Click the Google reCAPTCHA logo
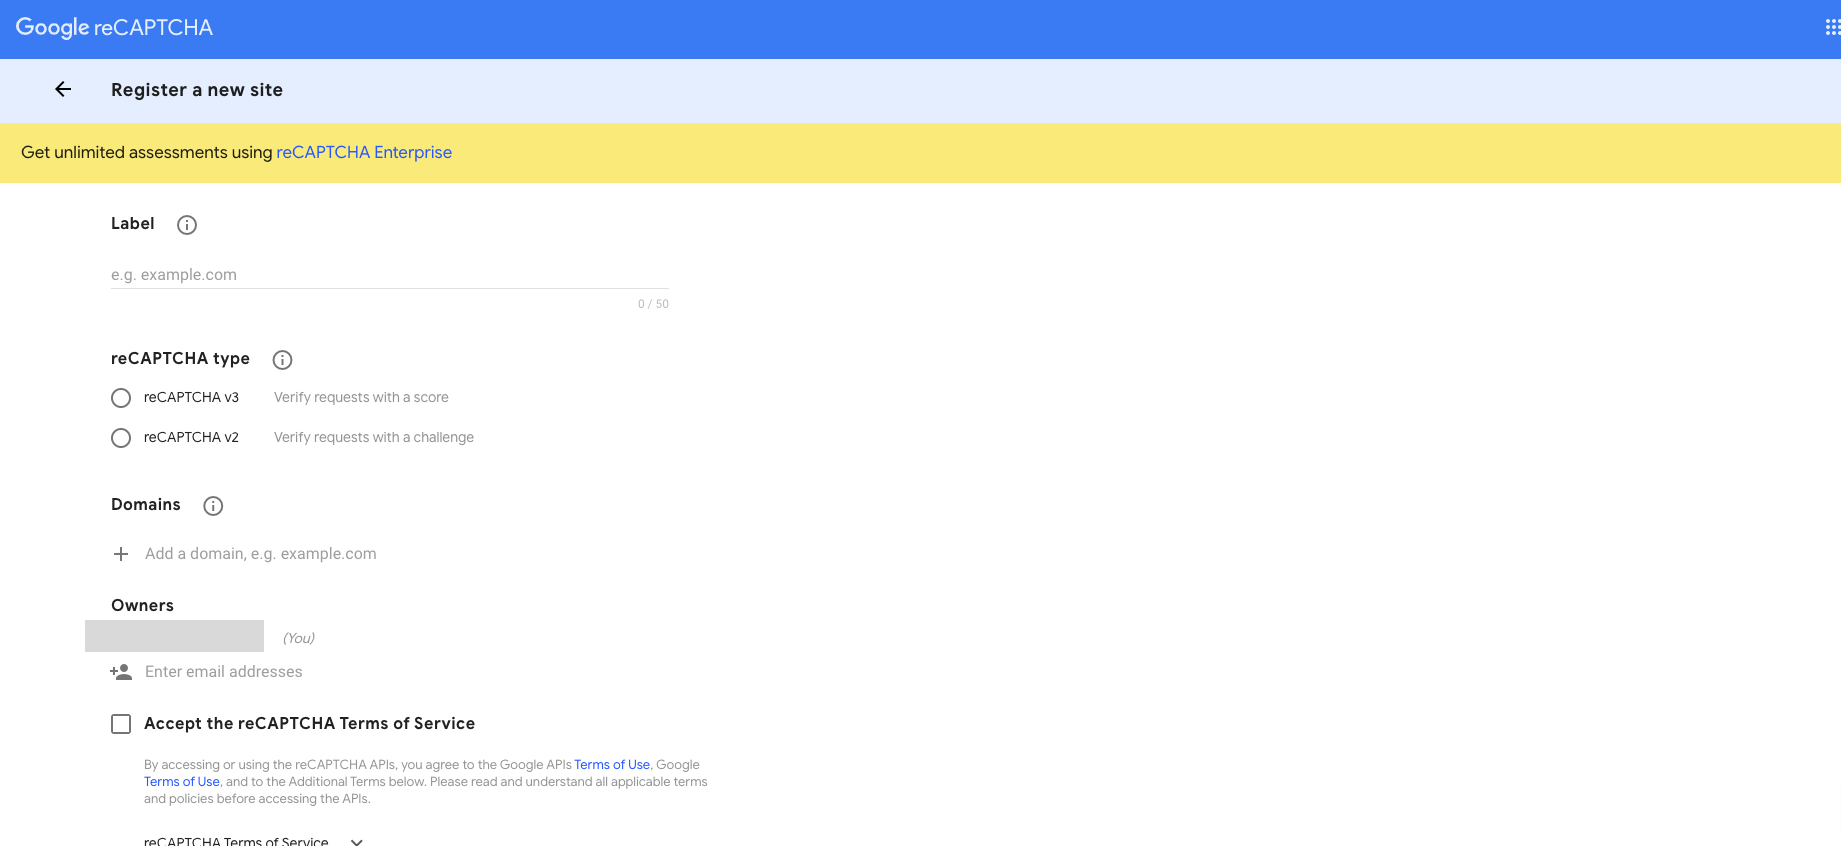 click(114, 28)
